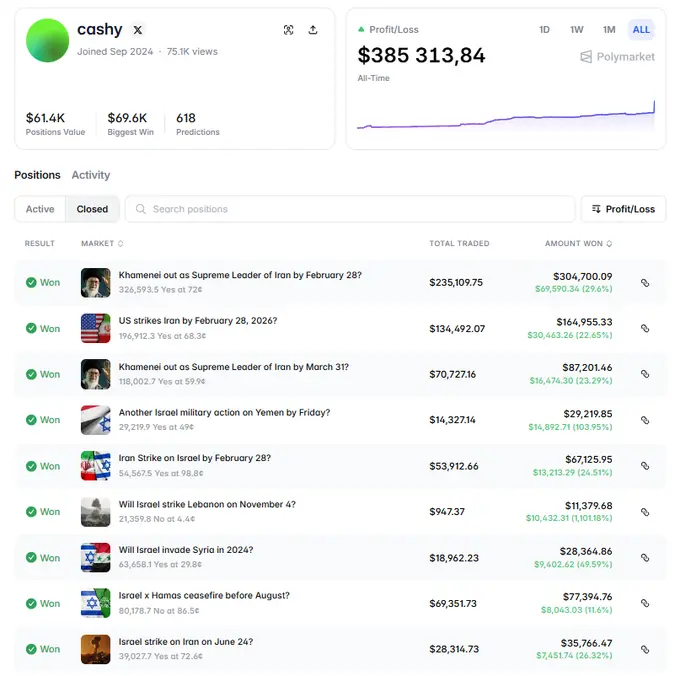The image size is (680, 676).
Task: Click Yemen-Israel flags thumbnail
Action: pos(95,420)
